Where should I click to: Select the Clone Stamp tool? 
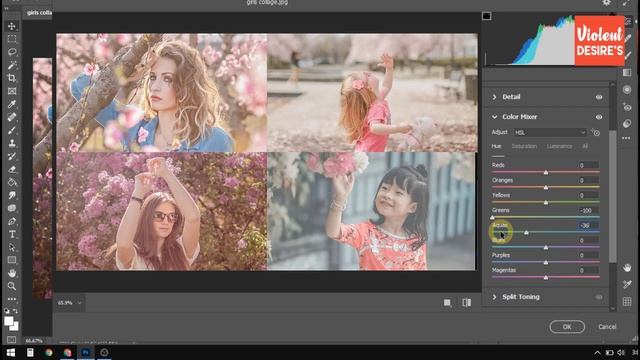(x=12, y=143)
